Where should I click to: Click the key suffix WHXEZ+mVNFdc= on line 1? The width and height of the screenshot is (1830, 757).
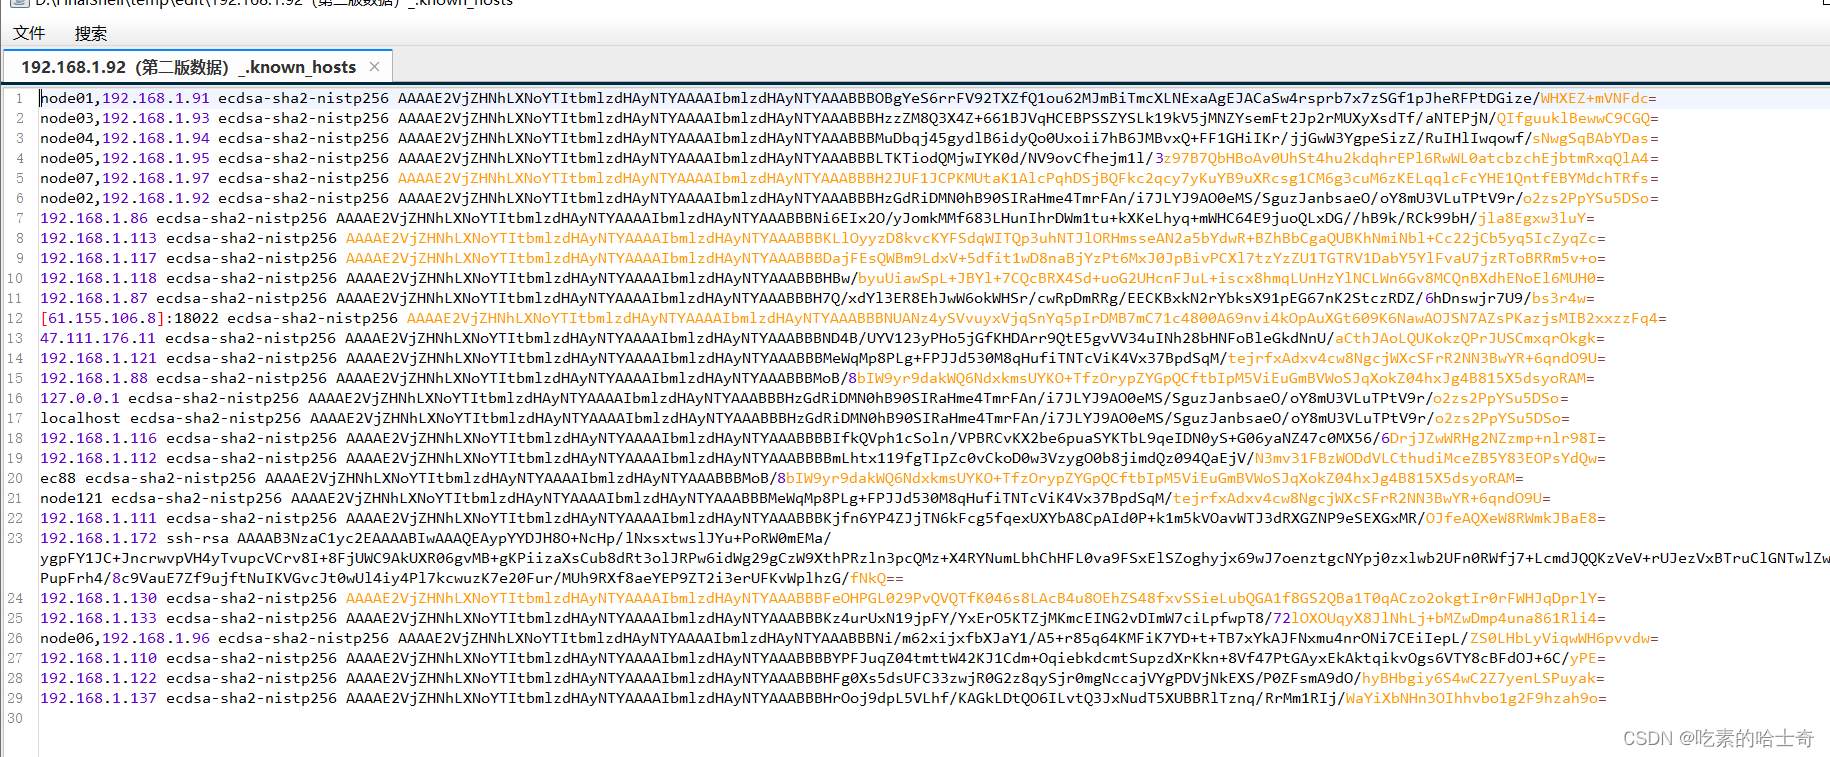1598,98
